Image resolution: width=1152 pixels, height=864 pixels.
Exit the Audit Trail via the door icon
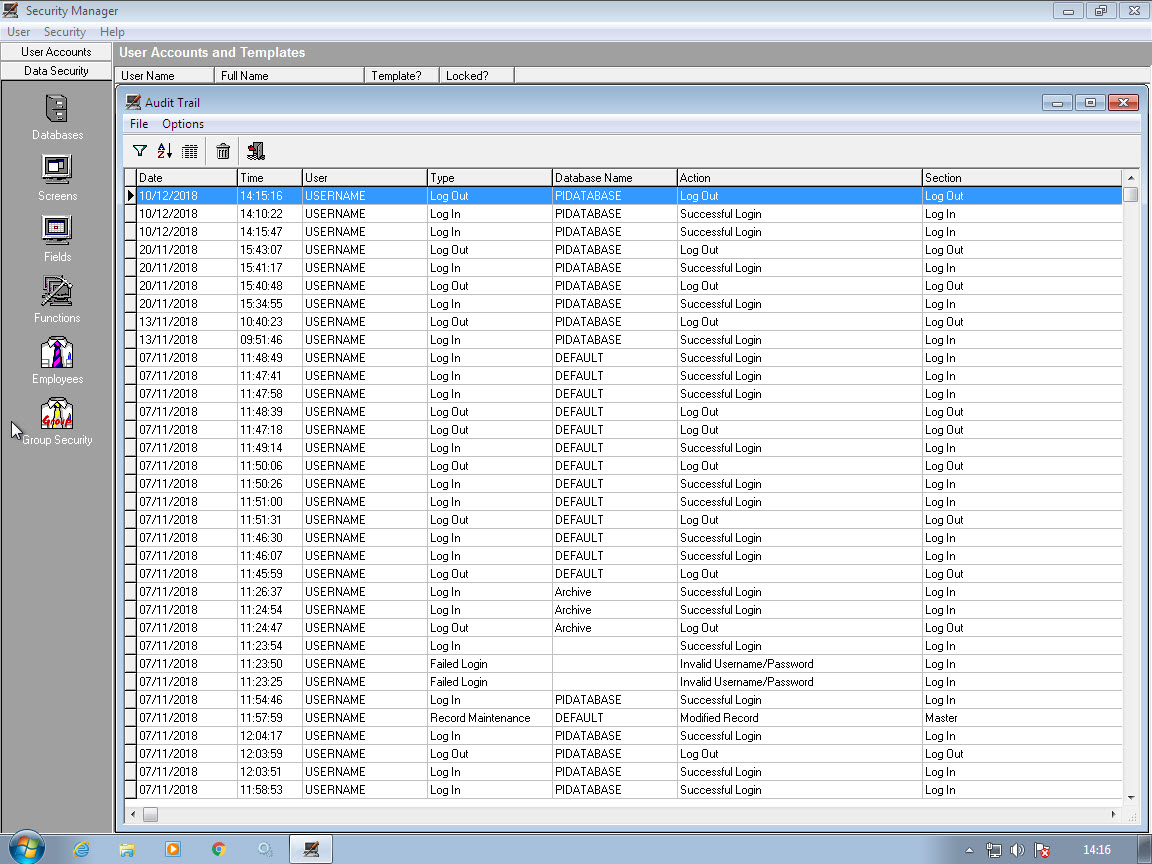click(255, 150)
